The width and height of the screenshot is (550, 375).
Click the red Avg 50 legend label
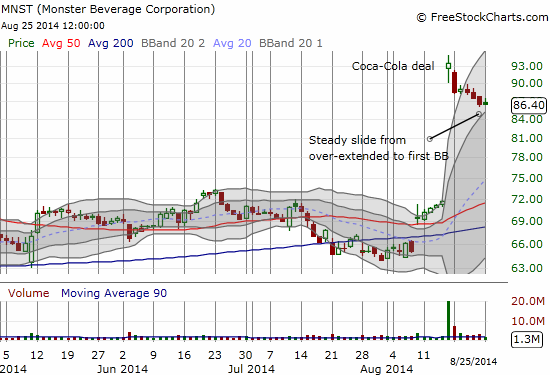pyautogui.click(x=61, y=43)
